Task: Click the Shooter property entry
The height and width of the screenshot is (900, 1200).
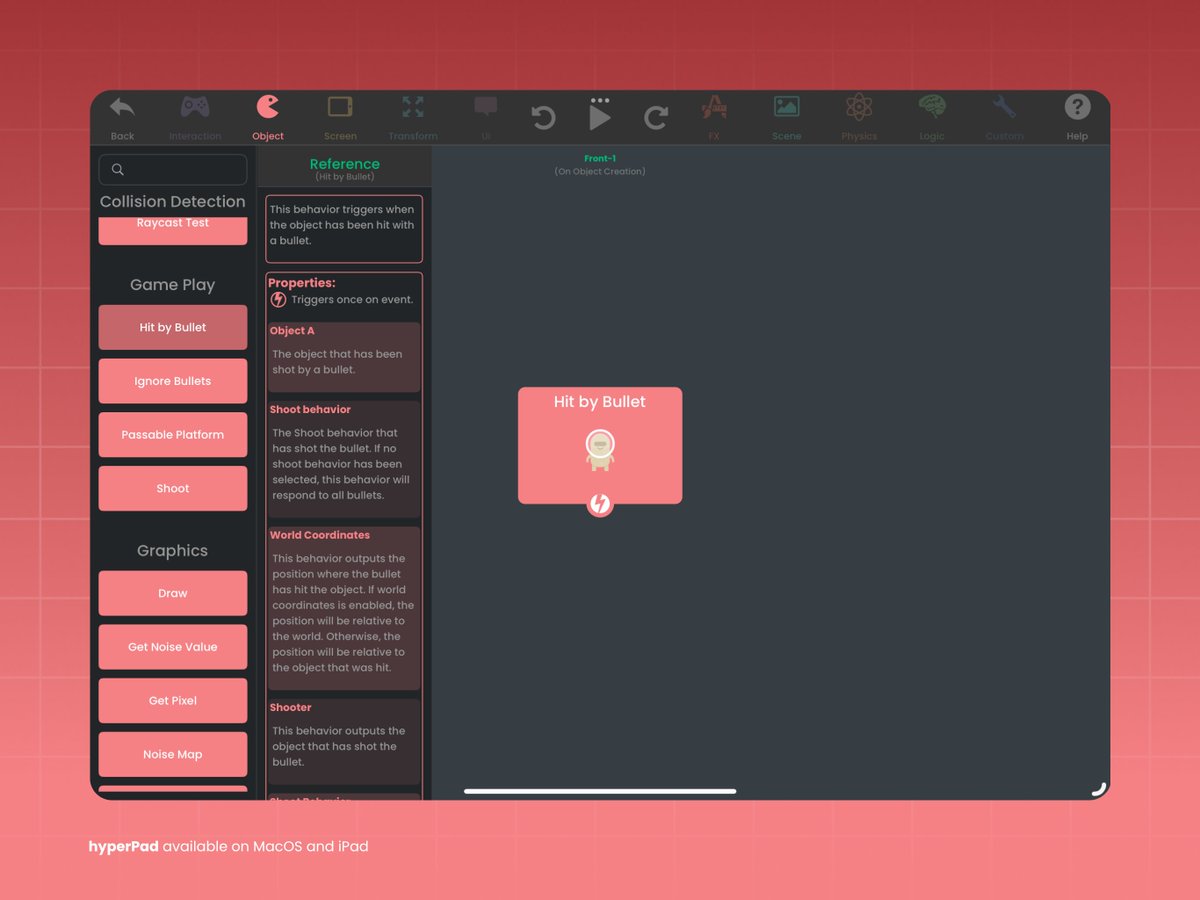Action: 344,741
